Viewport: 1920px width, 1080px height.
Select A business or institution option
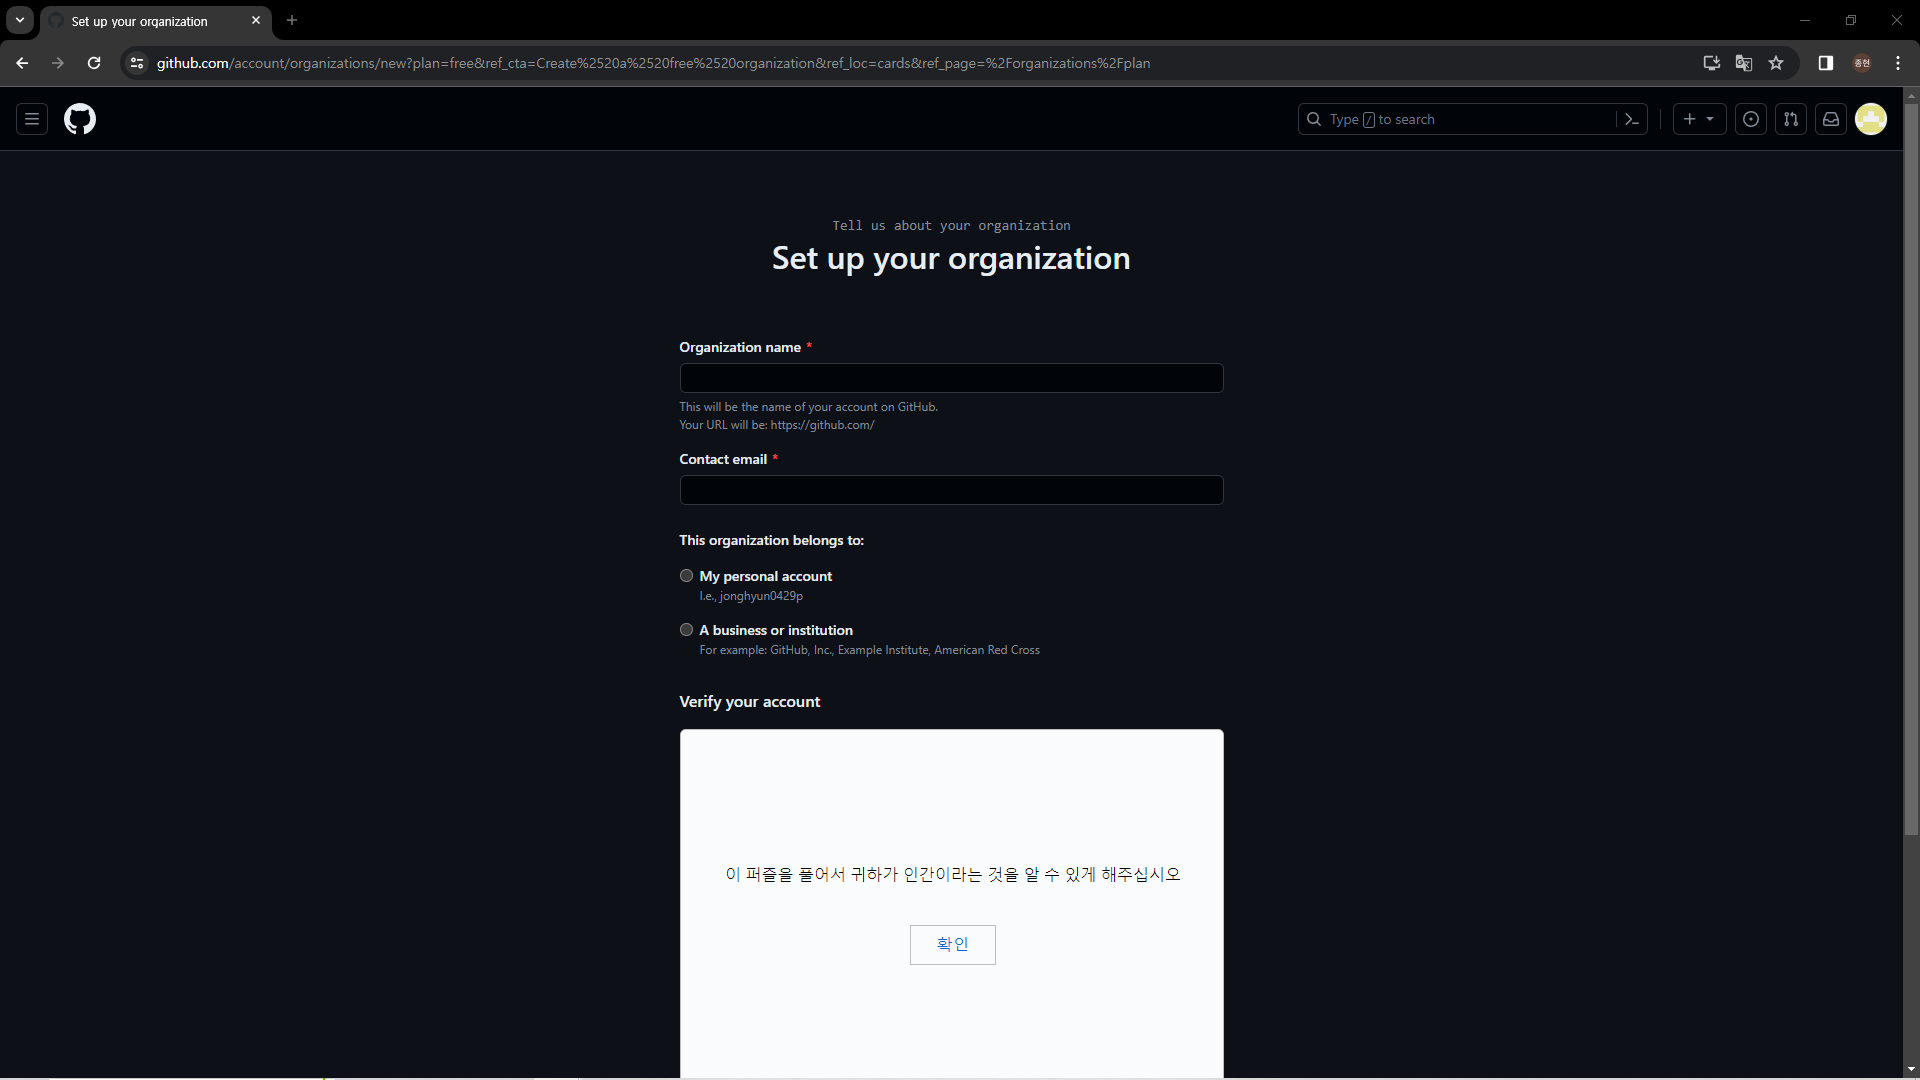coord(686,630)
